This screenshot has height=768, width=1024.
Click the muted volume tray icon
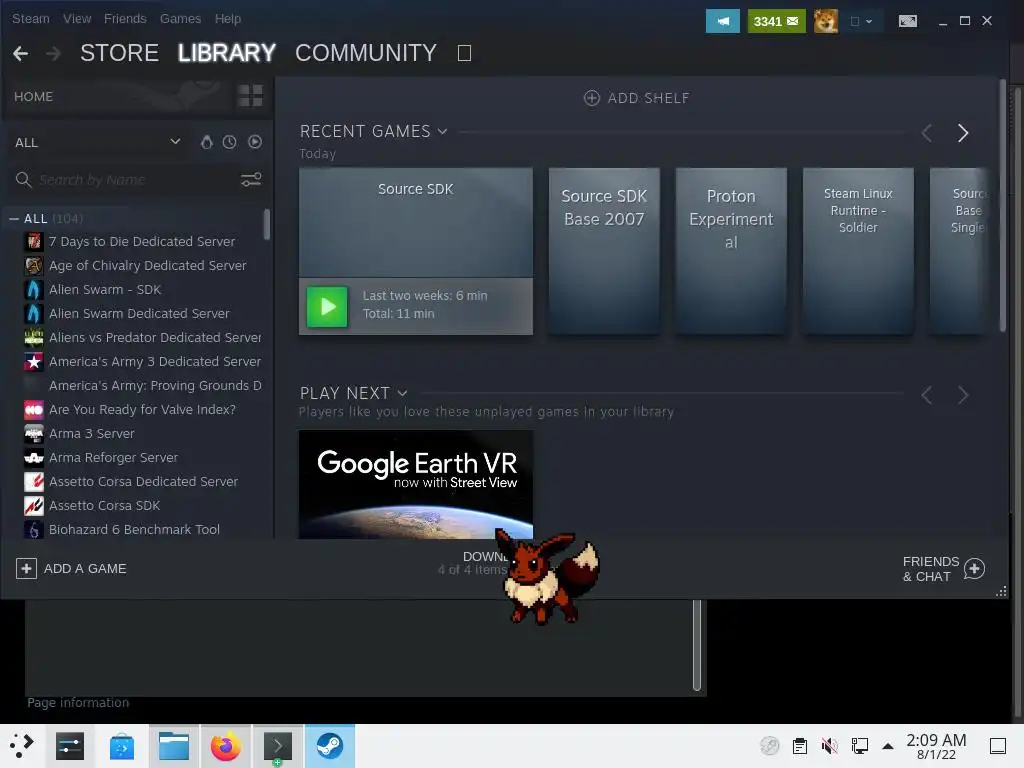pos(829,745)
